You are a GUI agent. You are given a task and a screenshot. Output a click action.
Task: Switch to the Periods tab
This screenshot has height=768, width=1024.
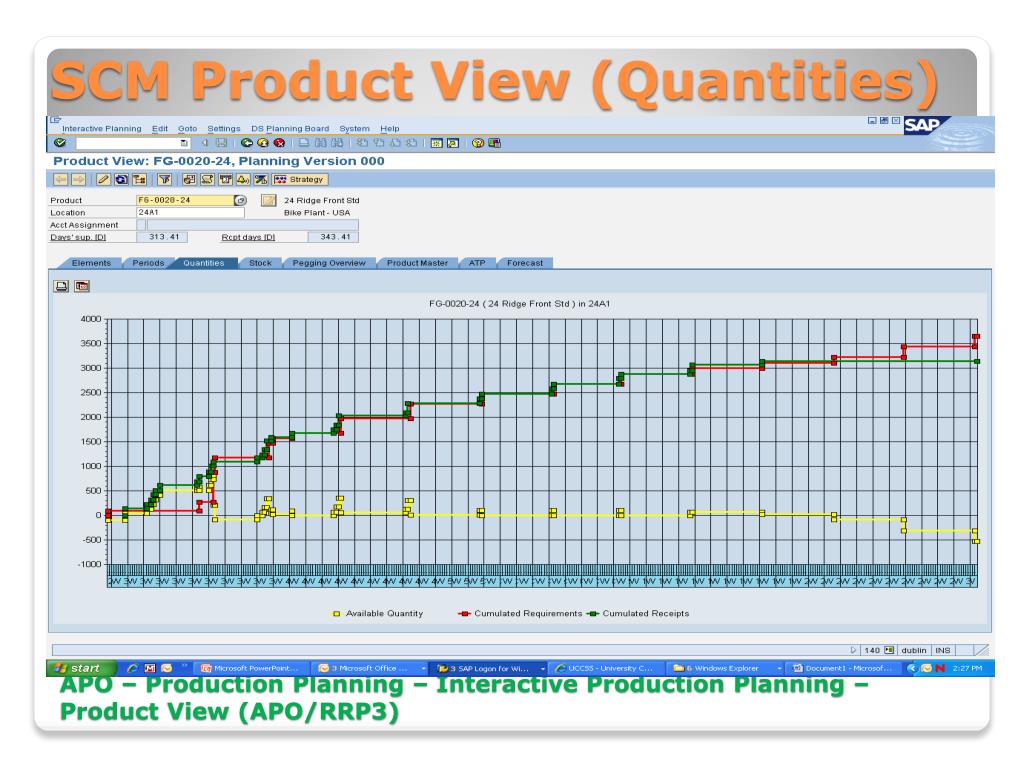pos(148,263)
